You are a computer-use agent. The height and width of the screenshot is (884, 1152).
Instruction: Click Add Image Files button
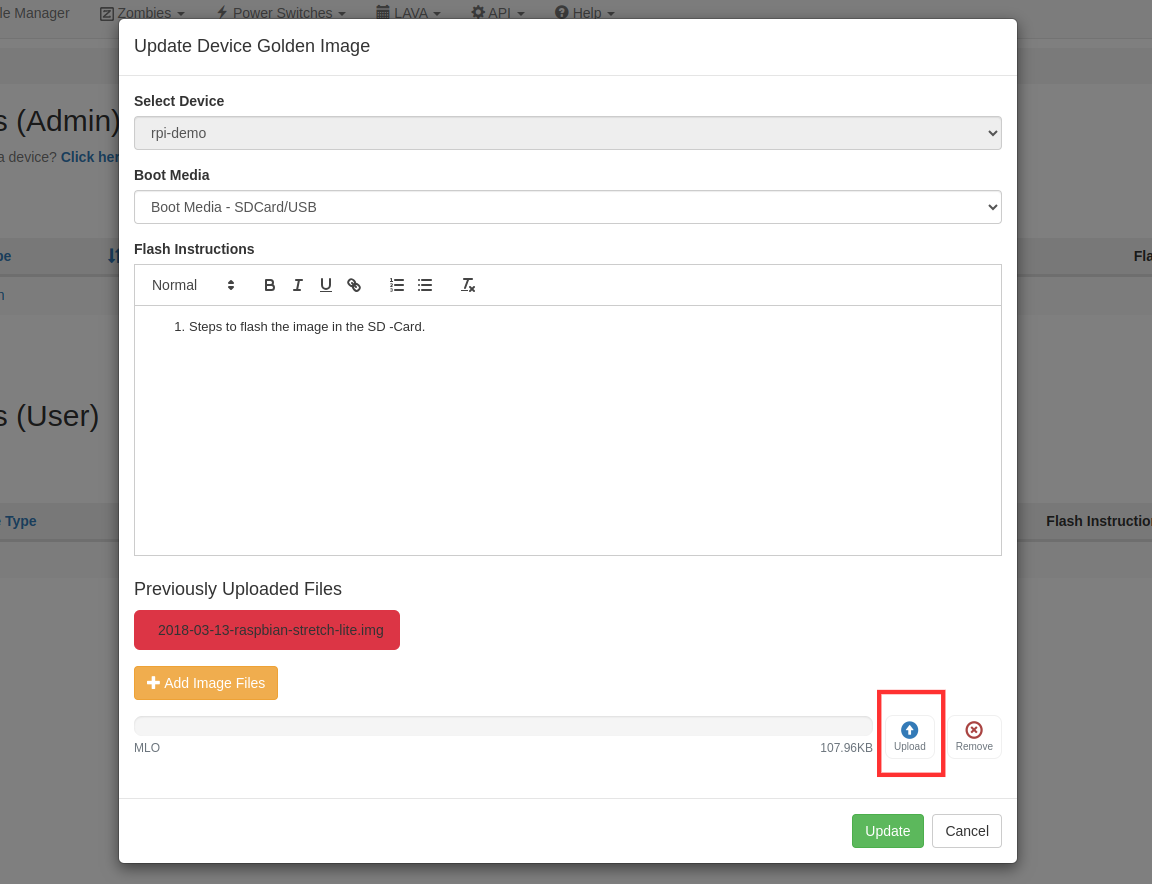tap(206, 683)
